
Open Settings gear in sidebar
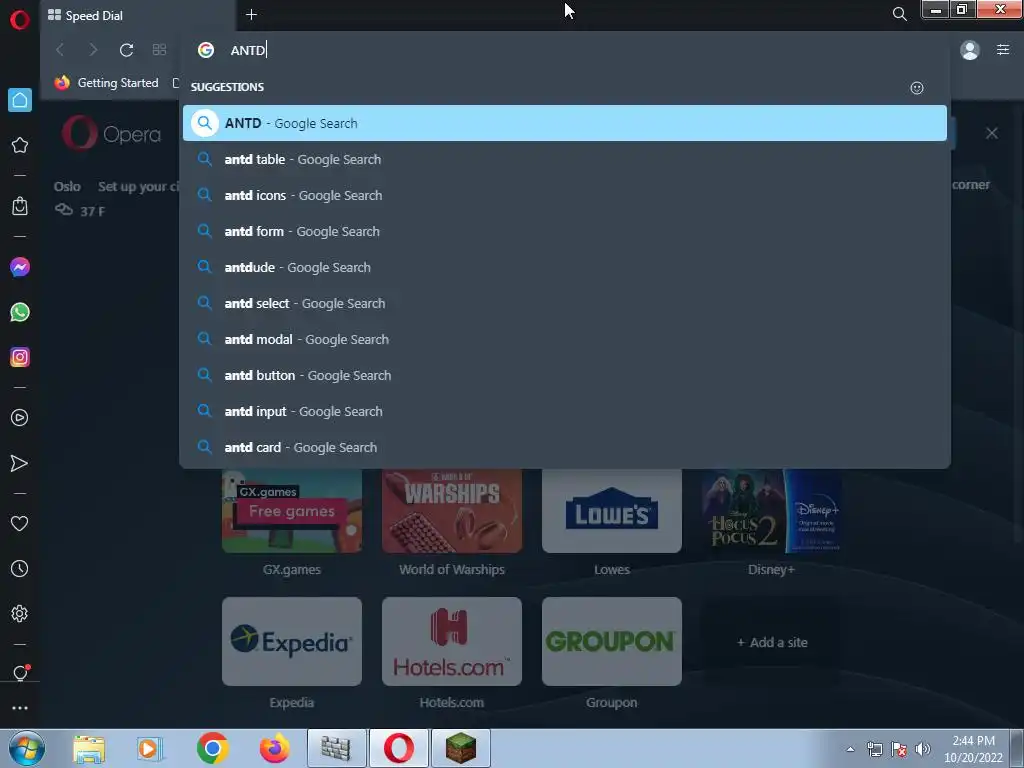point(20,614)
